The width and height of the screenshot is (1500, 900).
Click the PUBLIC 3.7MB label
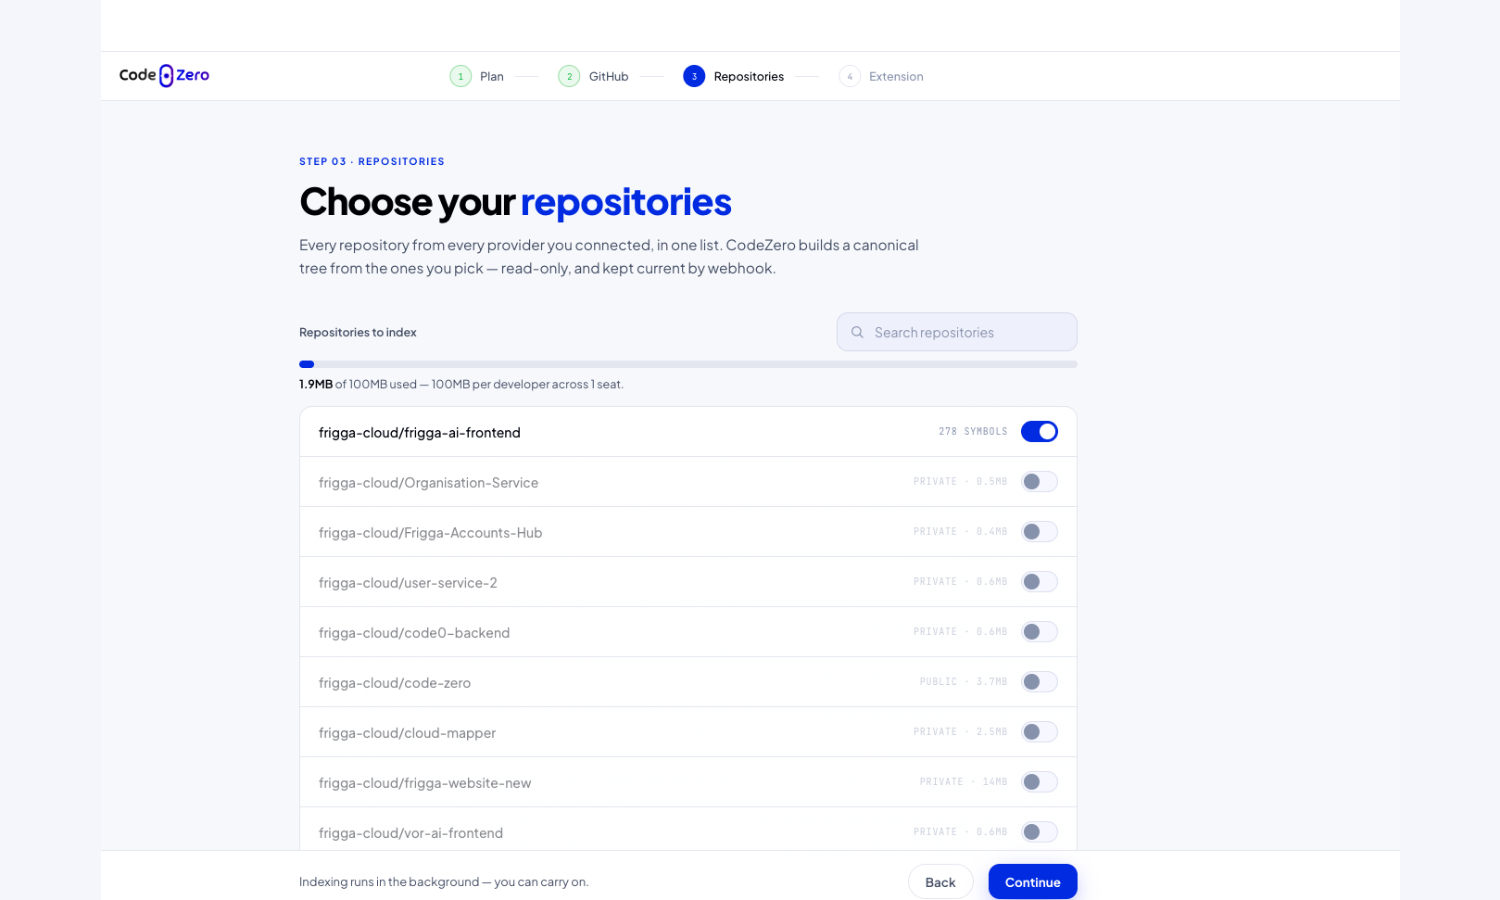coord(964,682)
